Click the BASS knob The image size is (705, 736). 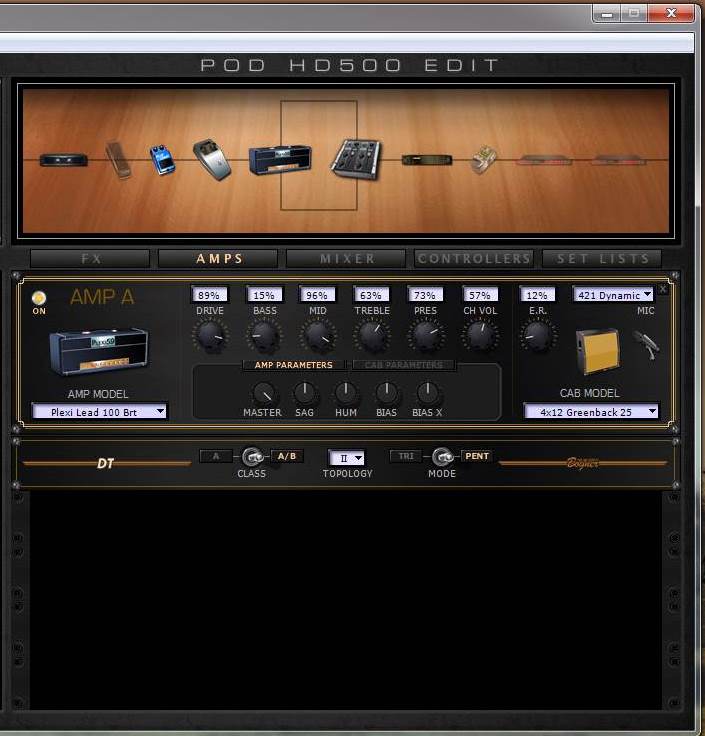coord(264,336)
